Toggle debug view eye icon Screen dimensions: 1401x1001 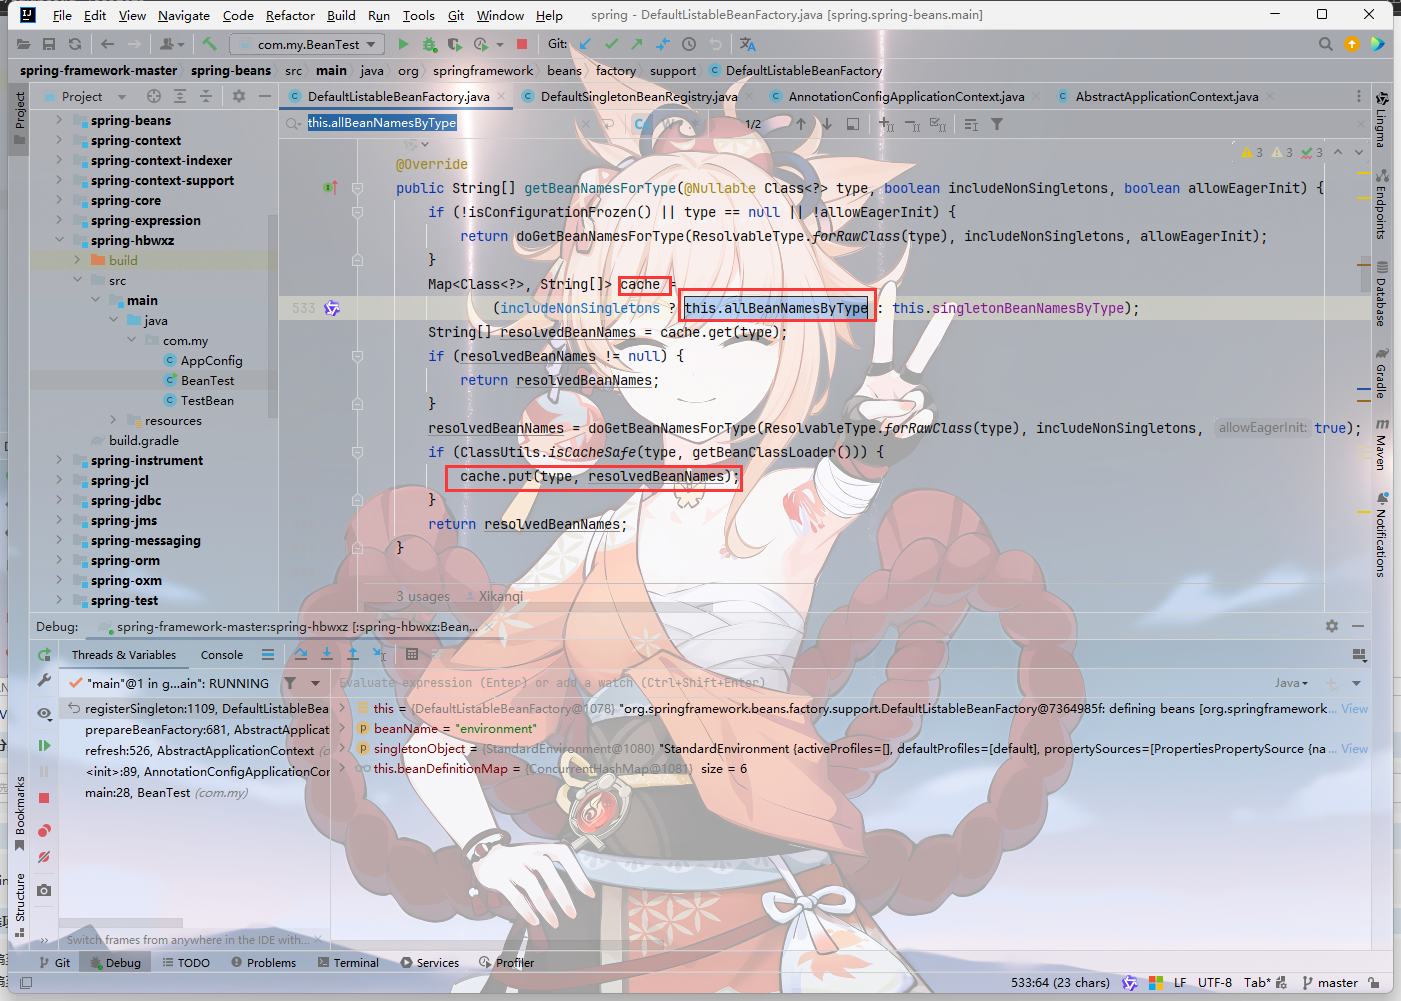pos(44,713)
